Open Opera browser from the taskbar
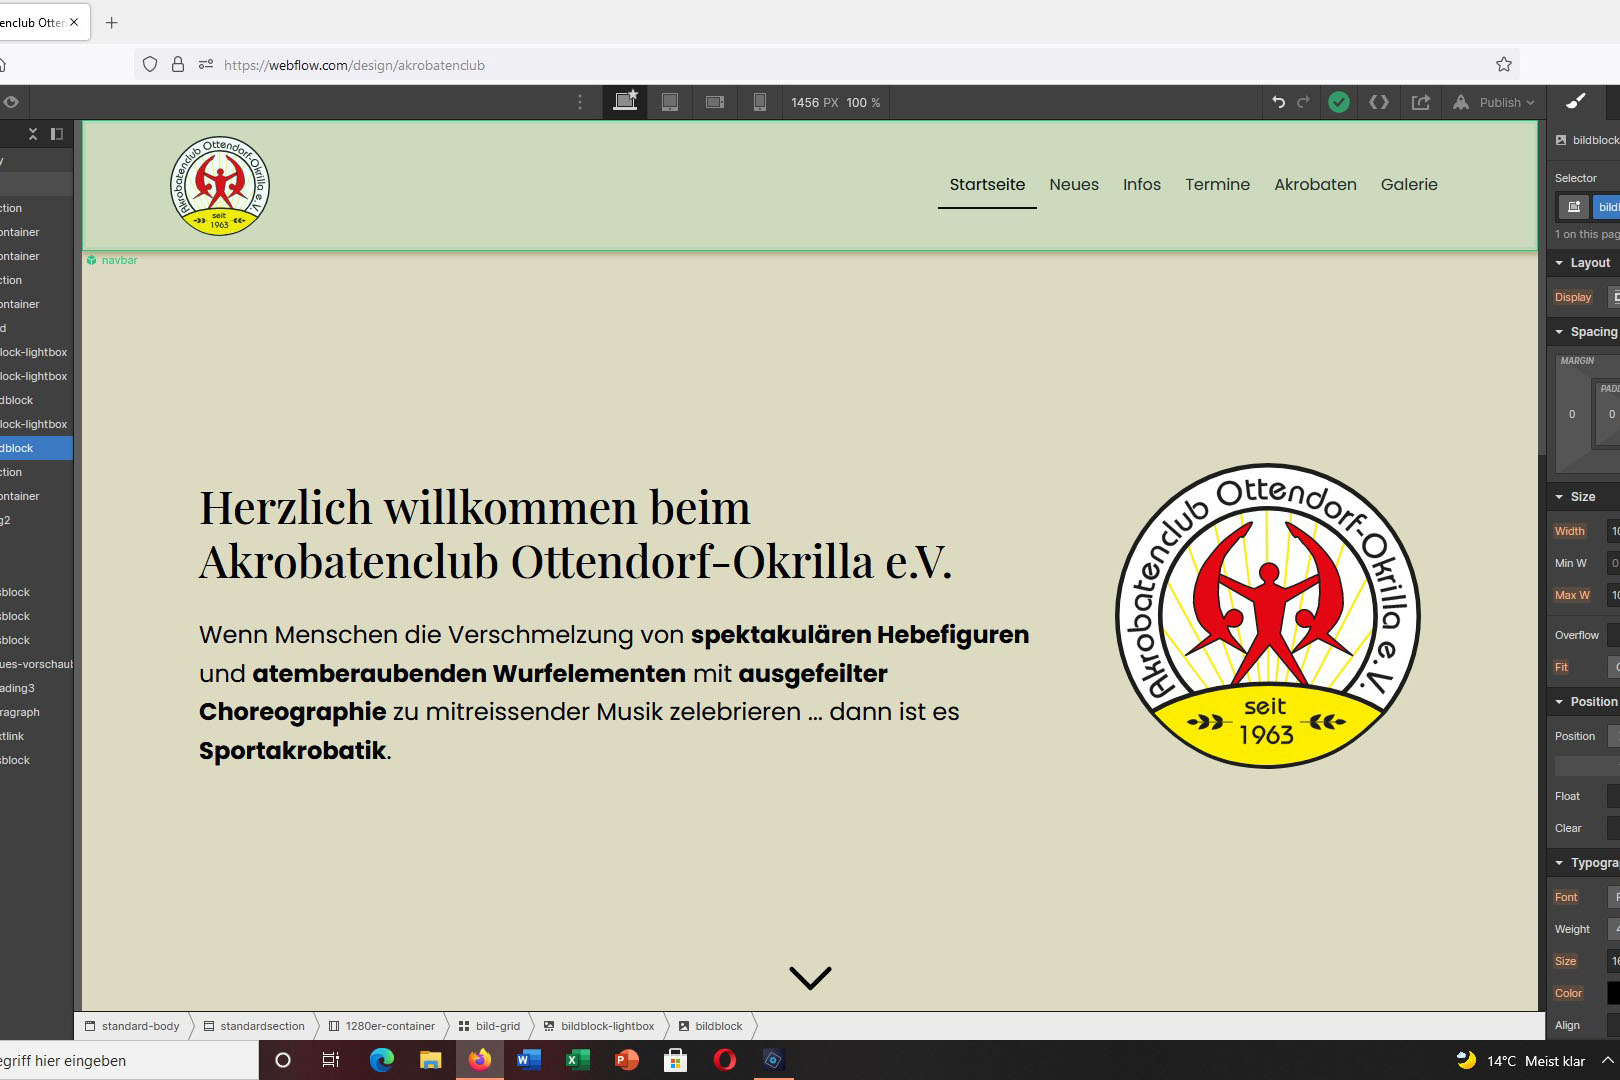1620x1080 pixels. 724,1060
